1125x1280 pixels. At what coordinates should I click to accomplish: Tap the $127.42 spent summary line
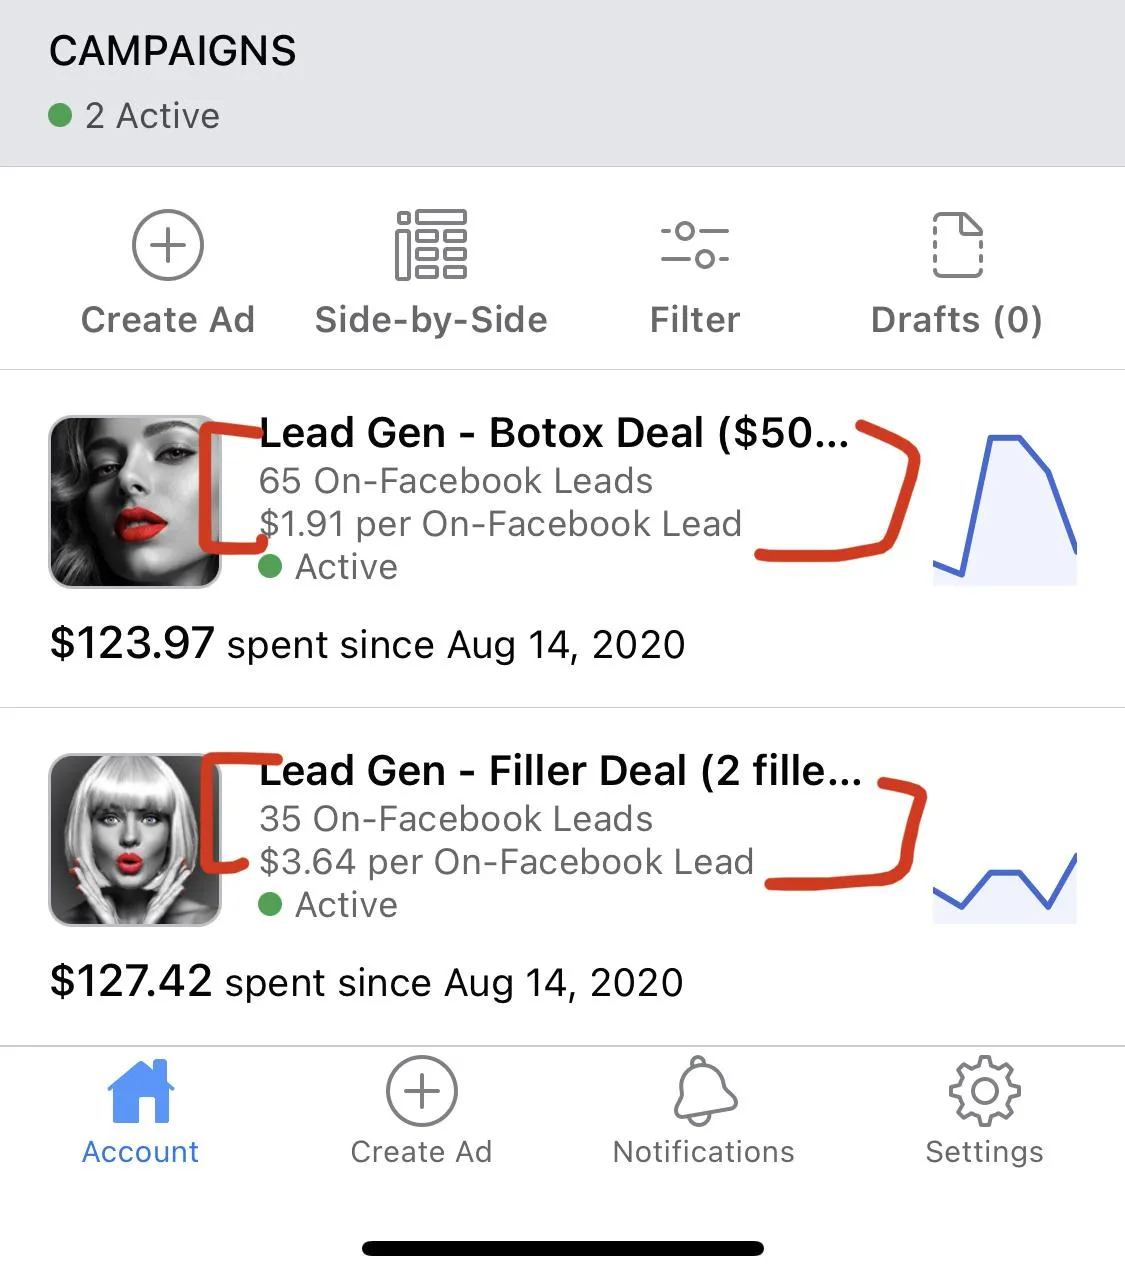coord(367,981)
